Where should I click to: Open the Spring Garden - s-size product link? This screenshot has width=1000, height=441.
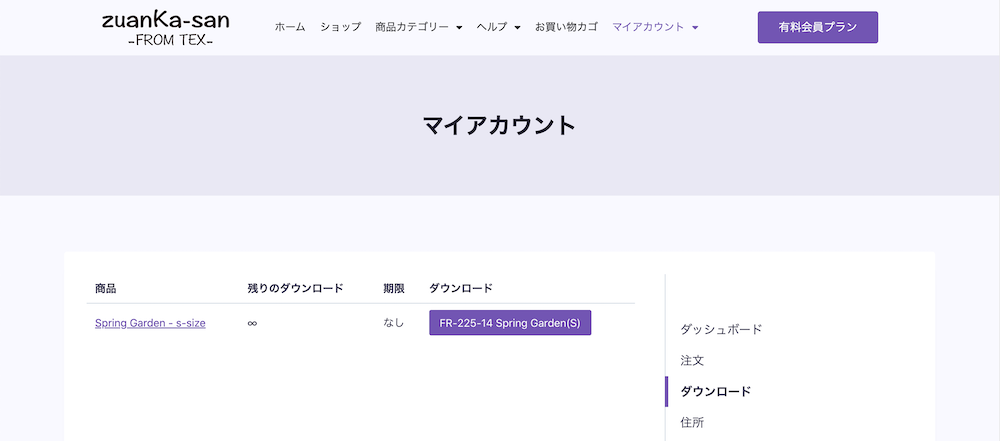pyautogui.click(x=150, y=323)
